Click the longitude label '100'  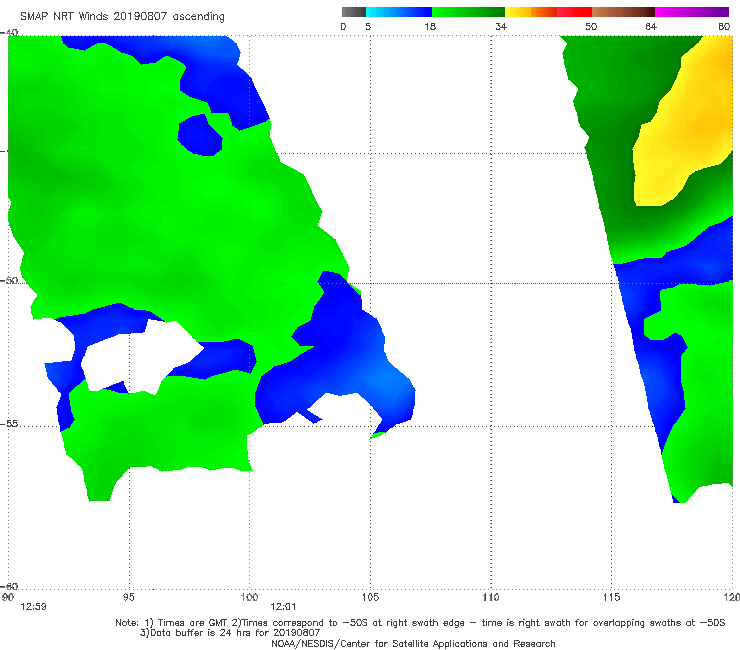point(249,597)
